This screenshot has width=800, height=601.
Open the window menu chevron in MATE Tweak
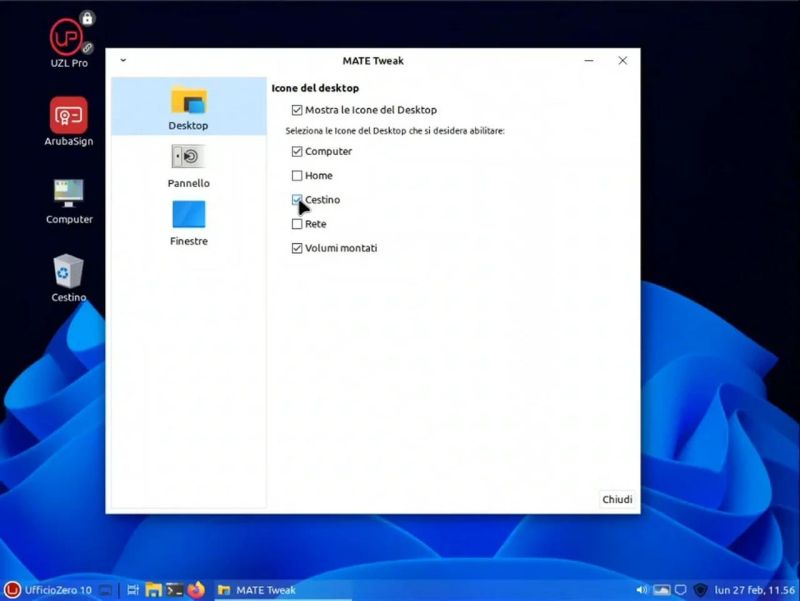123,60
